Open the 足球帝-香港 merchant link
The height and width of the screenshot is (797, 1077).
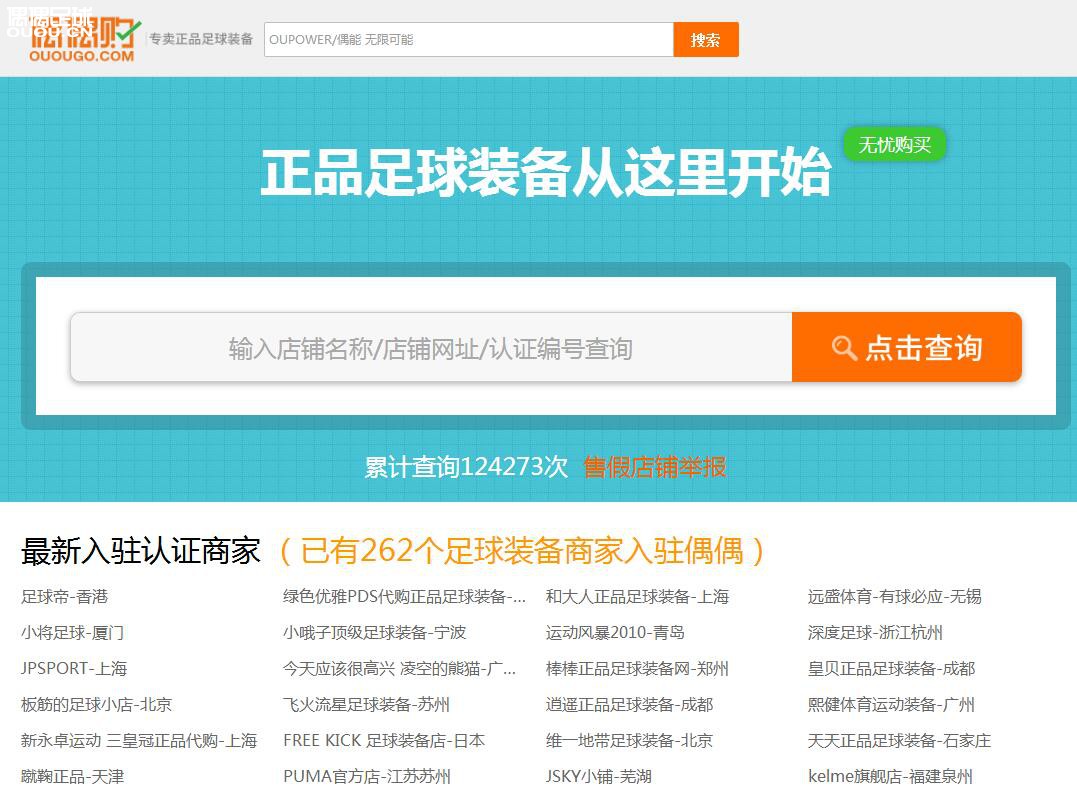coord(64,597)
